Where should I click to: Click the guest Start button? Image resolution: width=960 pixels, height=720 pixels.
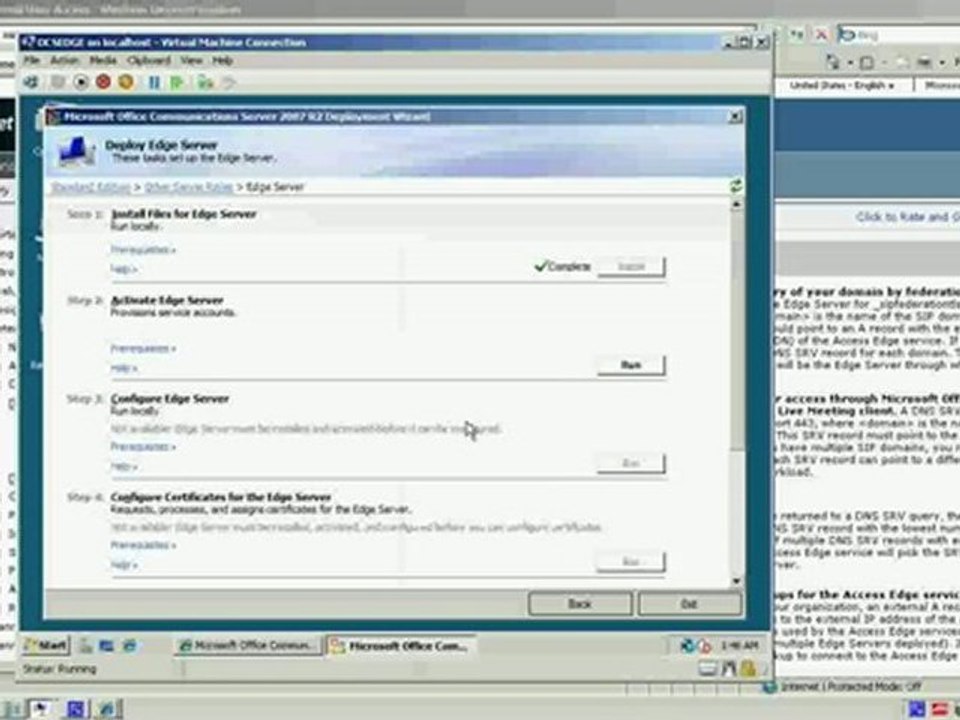pyautogui.click(x=47, y=645)
